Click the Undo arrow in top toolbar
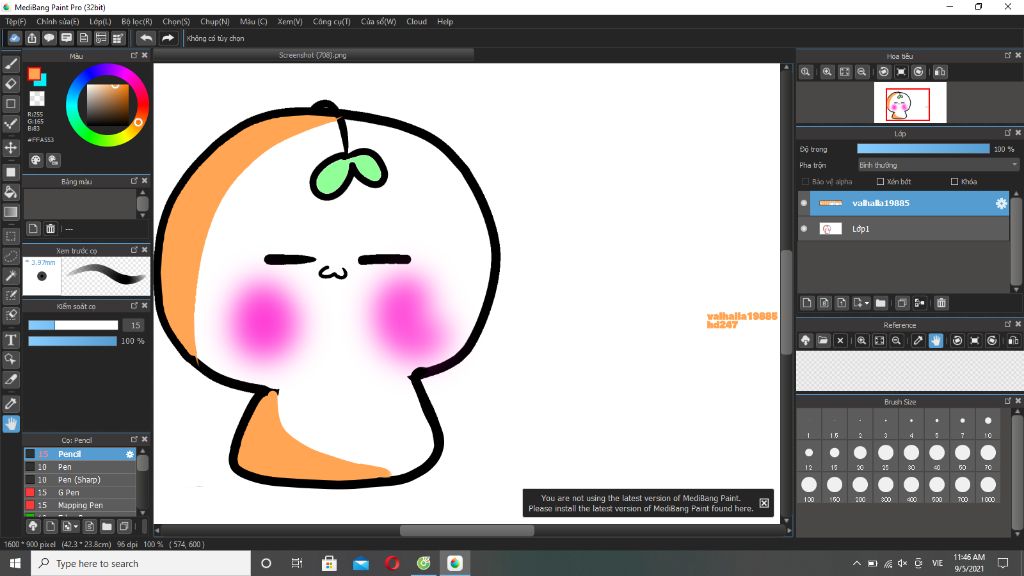The height and width of the screenshot is (576, 1024). click(x=146, y=38)
